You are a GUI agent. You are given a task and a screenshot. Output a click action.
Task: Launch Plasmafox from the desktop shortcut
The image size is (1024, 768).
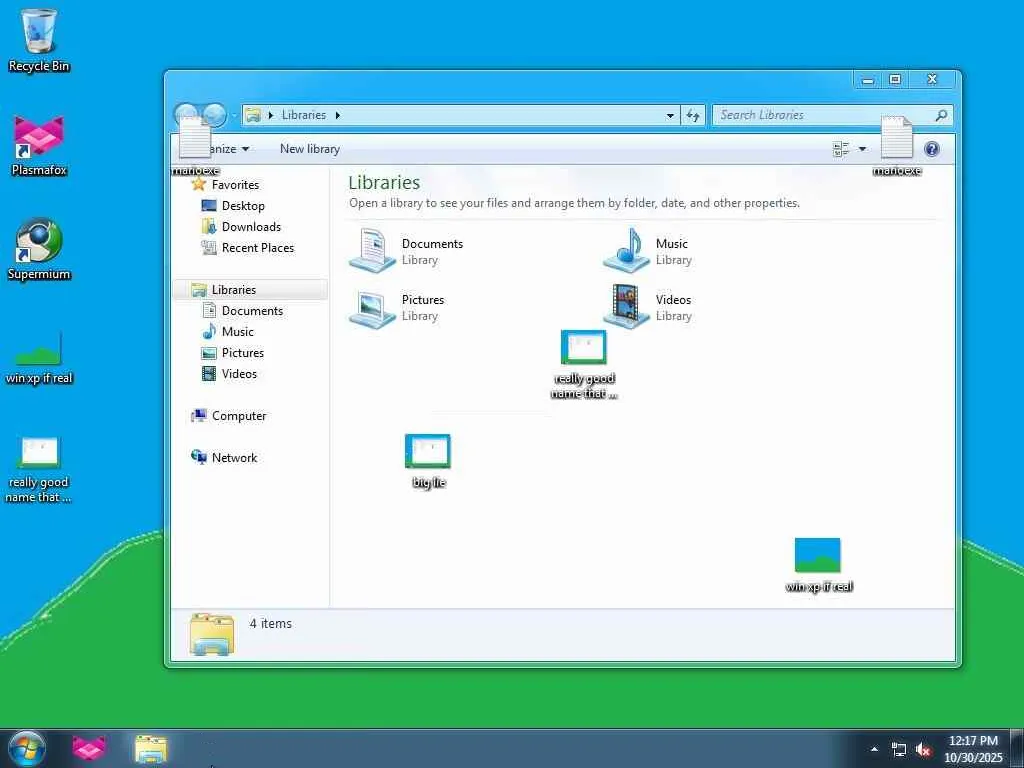click(39, 146)
